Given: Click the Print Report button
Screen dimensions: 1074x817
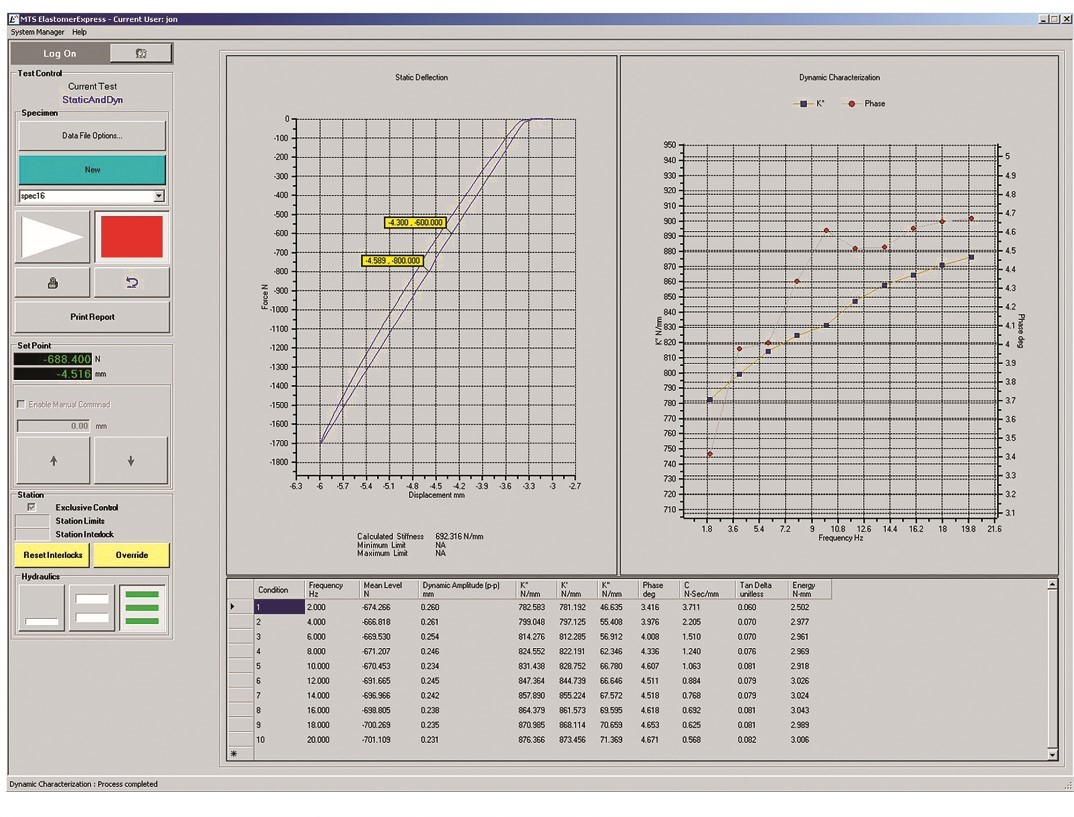Looking at the screenshot, I should [x=92, y=317].
